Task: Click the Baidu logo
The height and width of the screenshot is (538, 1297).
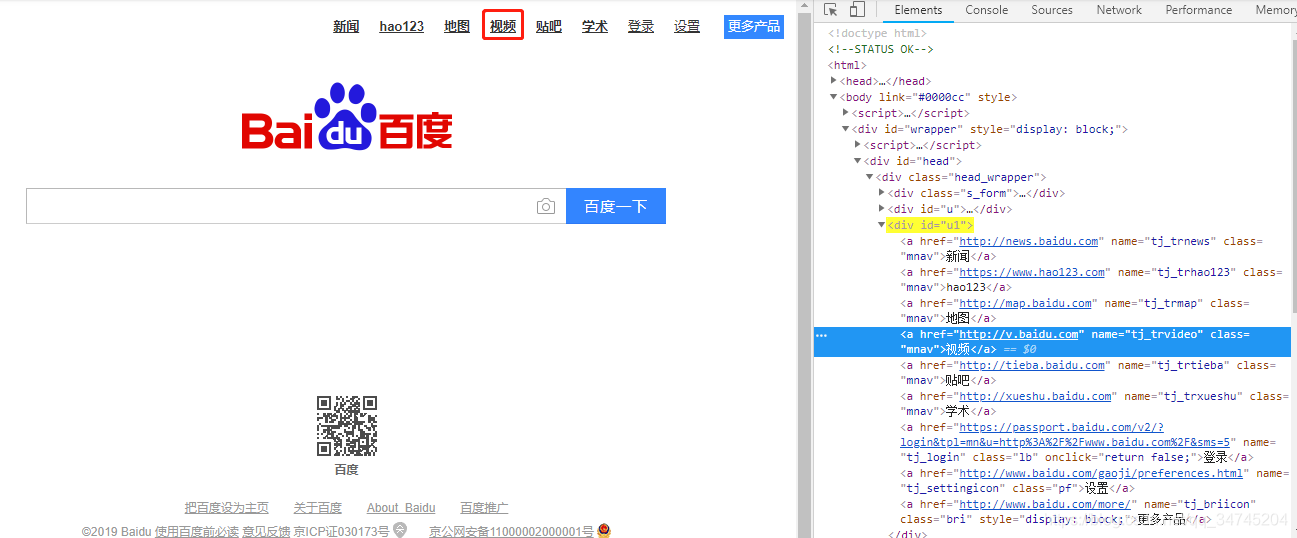Action: 347,117
